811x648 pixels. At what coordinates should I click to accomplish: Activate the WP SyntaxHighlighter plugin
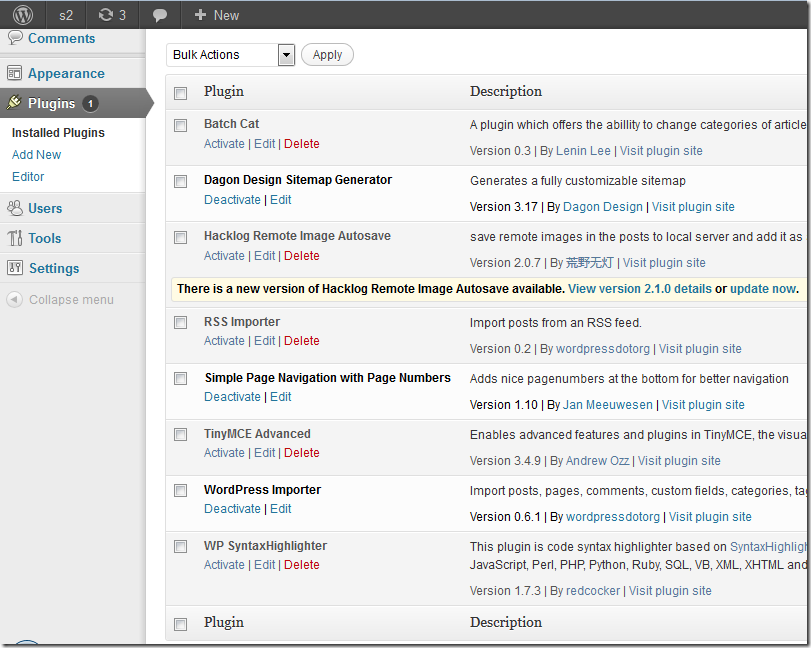(224, 565)
